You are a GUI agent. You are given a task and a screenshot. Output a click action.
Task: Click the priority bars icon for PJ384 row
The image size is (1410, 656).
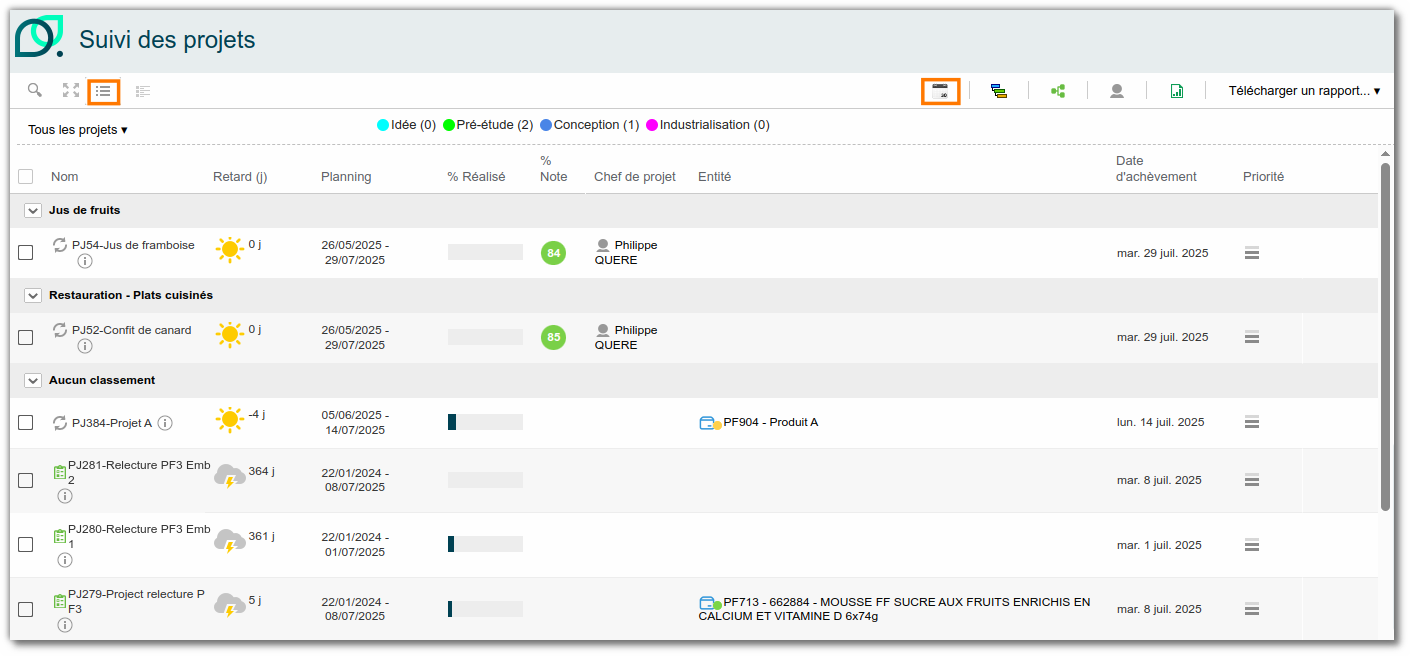[1251, 422]
